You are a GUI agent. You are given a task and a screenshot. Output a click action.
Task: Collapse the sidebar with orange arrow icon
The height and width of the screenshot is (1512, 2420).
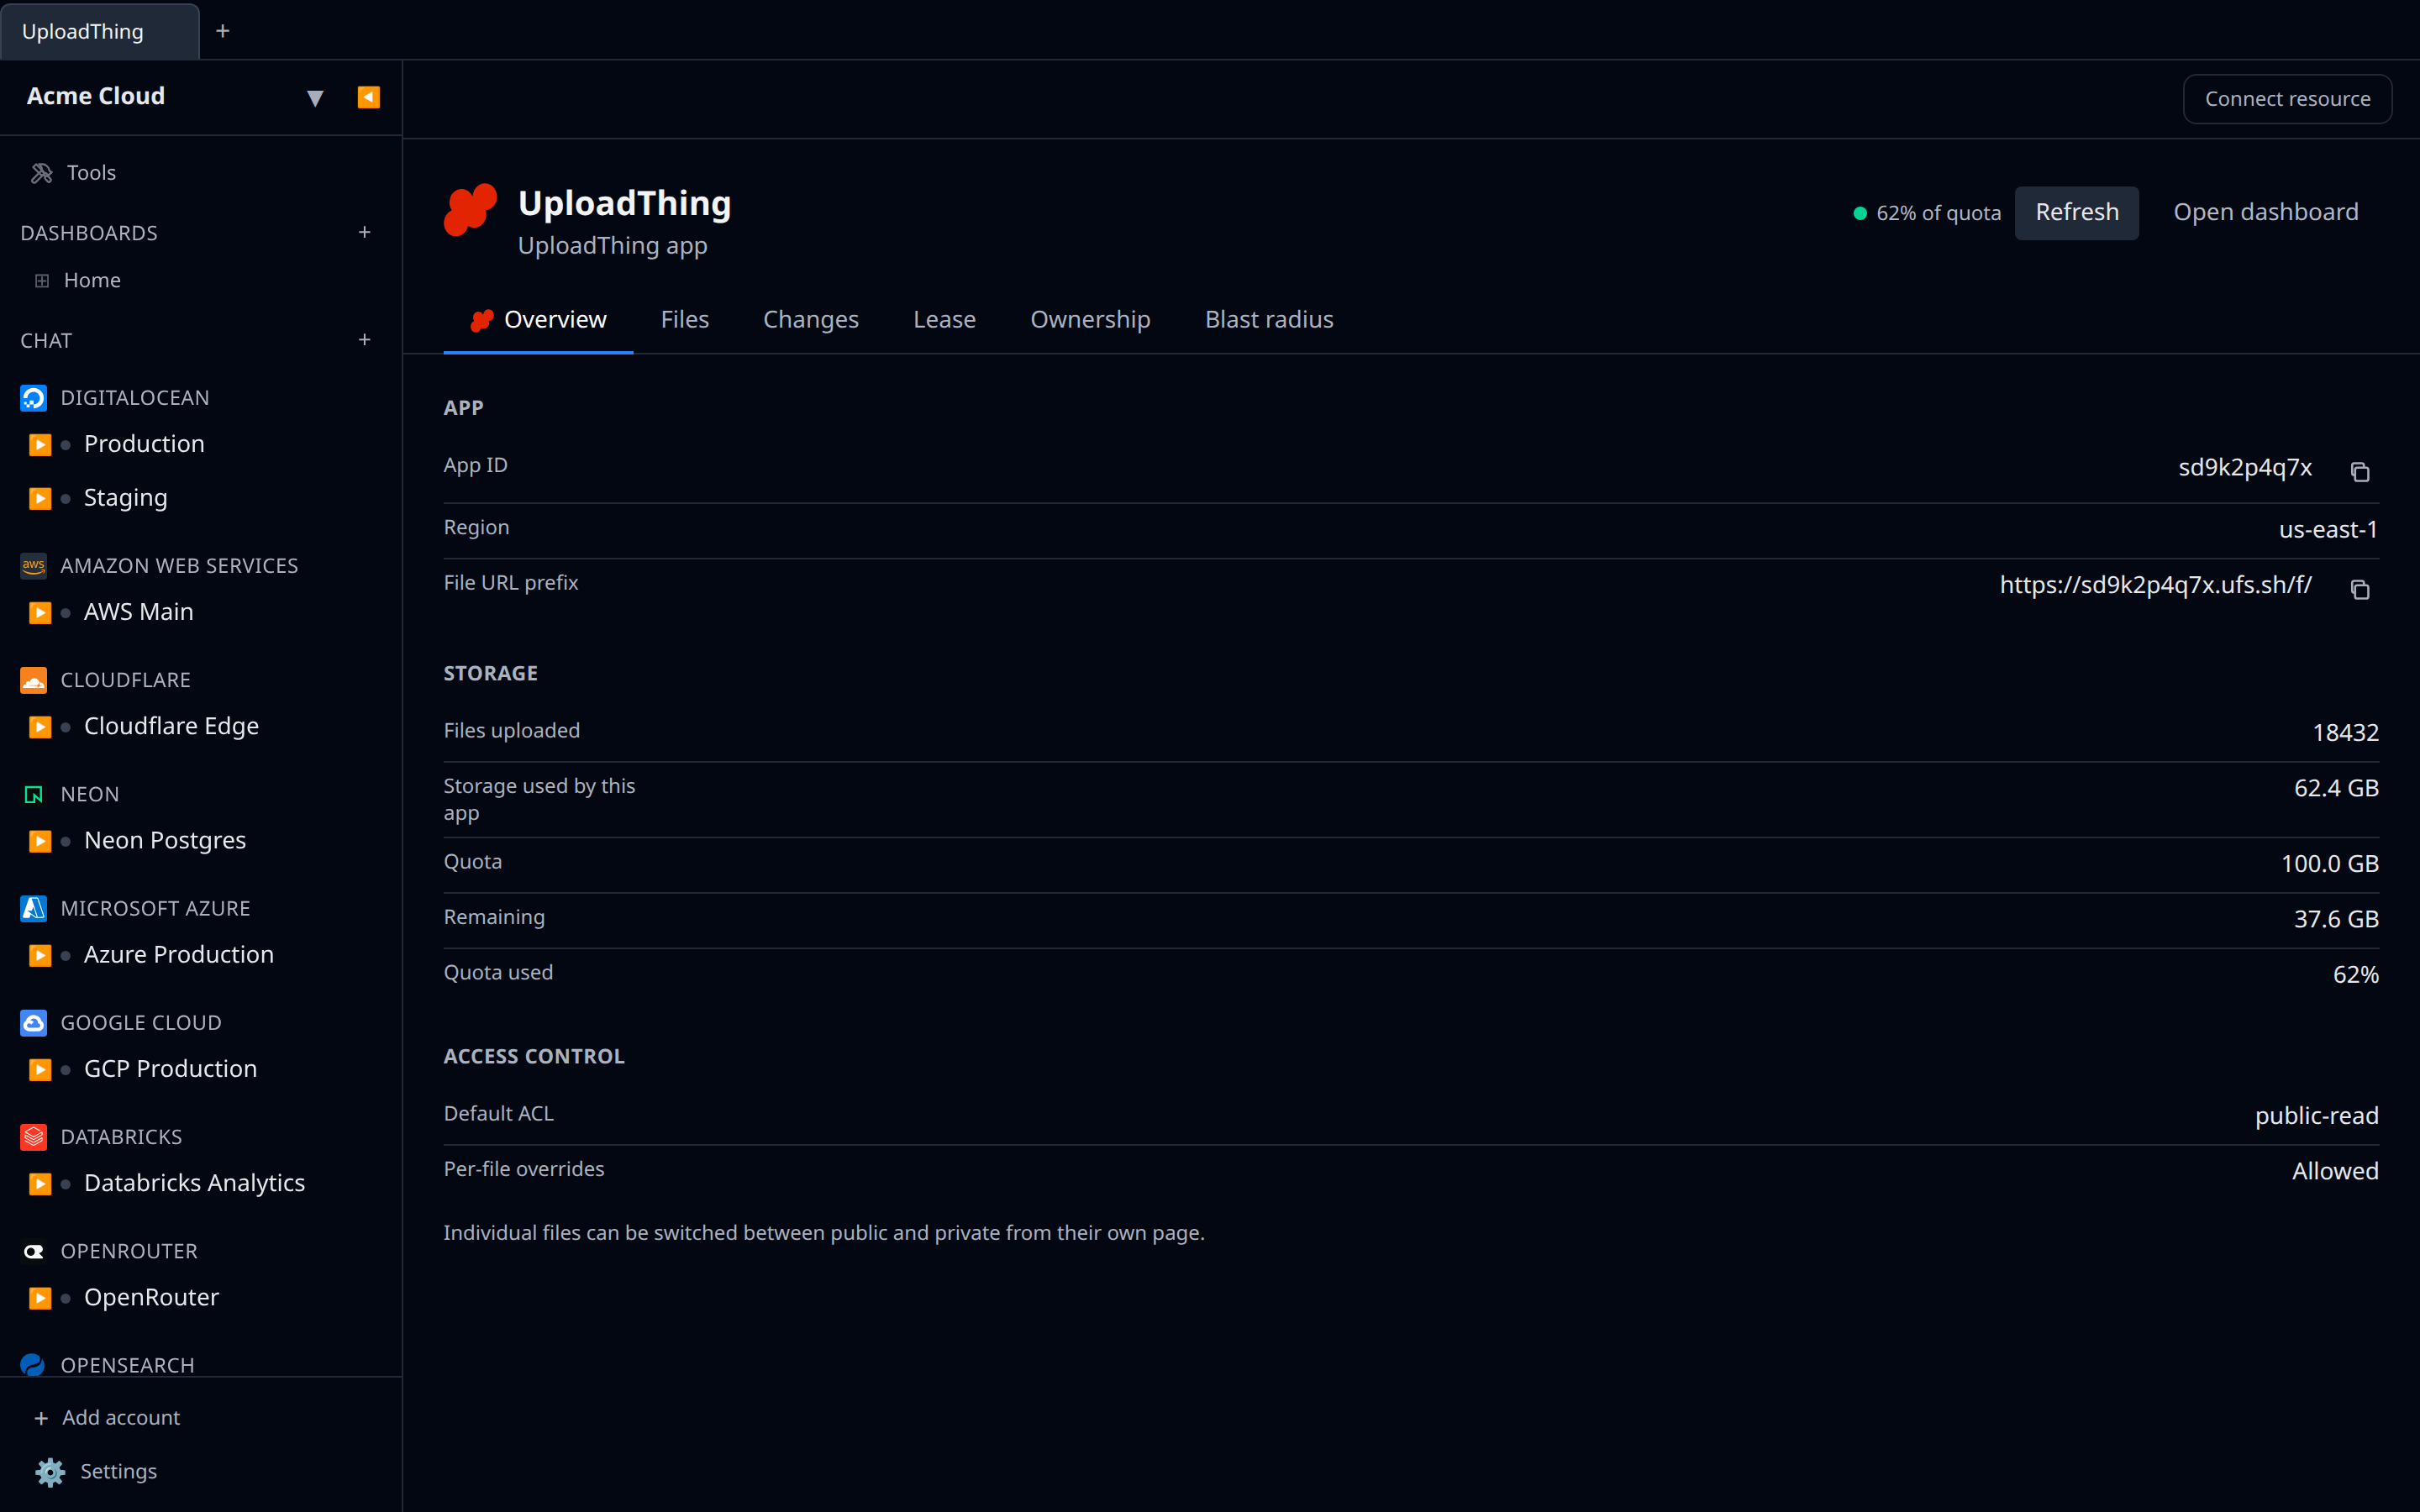click(x=368, y=97)
